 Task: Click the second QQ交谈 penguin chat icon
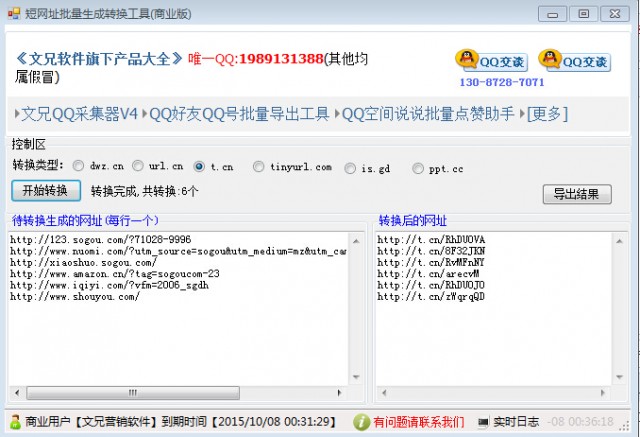point(575,61)
